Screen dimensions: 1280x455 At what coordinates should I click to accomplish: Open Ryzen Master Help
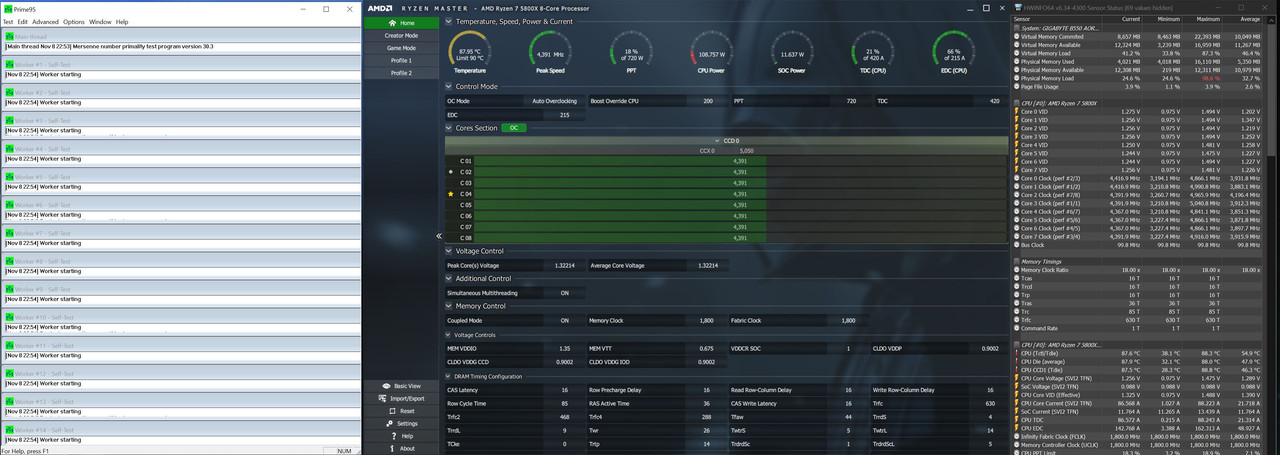[x=401, y=436]
